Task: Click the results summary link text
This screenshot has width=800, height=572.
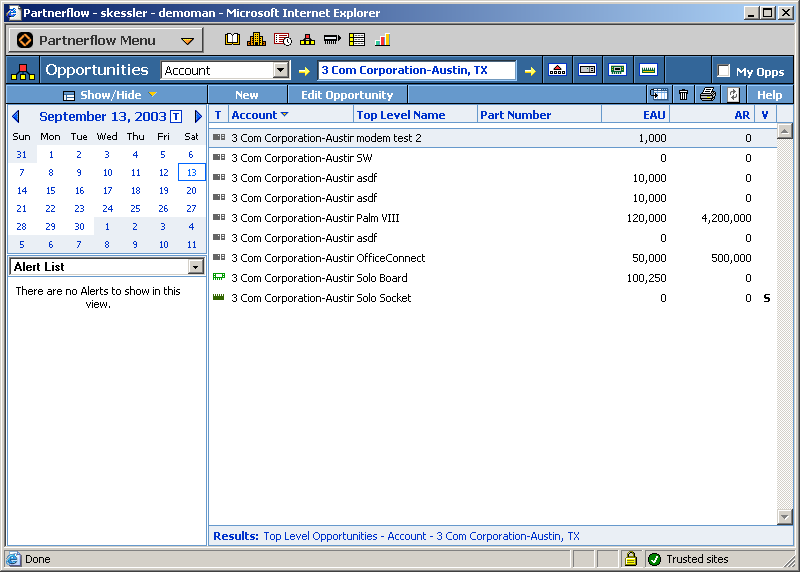Action: click(421, 536)
